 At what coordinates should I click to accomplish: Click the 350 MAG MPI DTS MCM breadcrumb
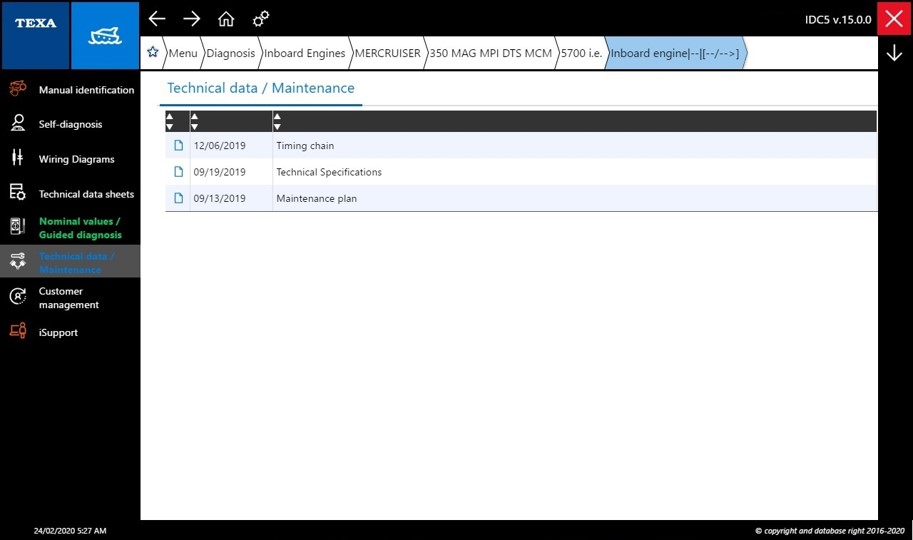pos(490,53)
